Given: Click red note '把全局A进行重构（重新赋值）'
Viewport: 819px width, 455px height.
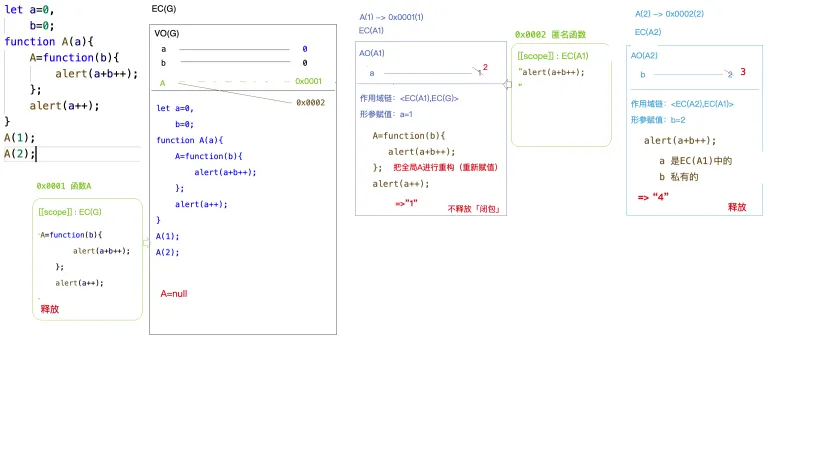Looking at the screenshot, I should point(446,168).
